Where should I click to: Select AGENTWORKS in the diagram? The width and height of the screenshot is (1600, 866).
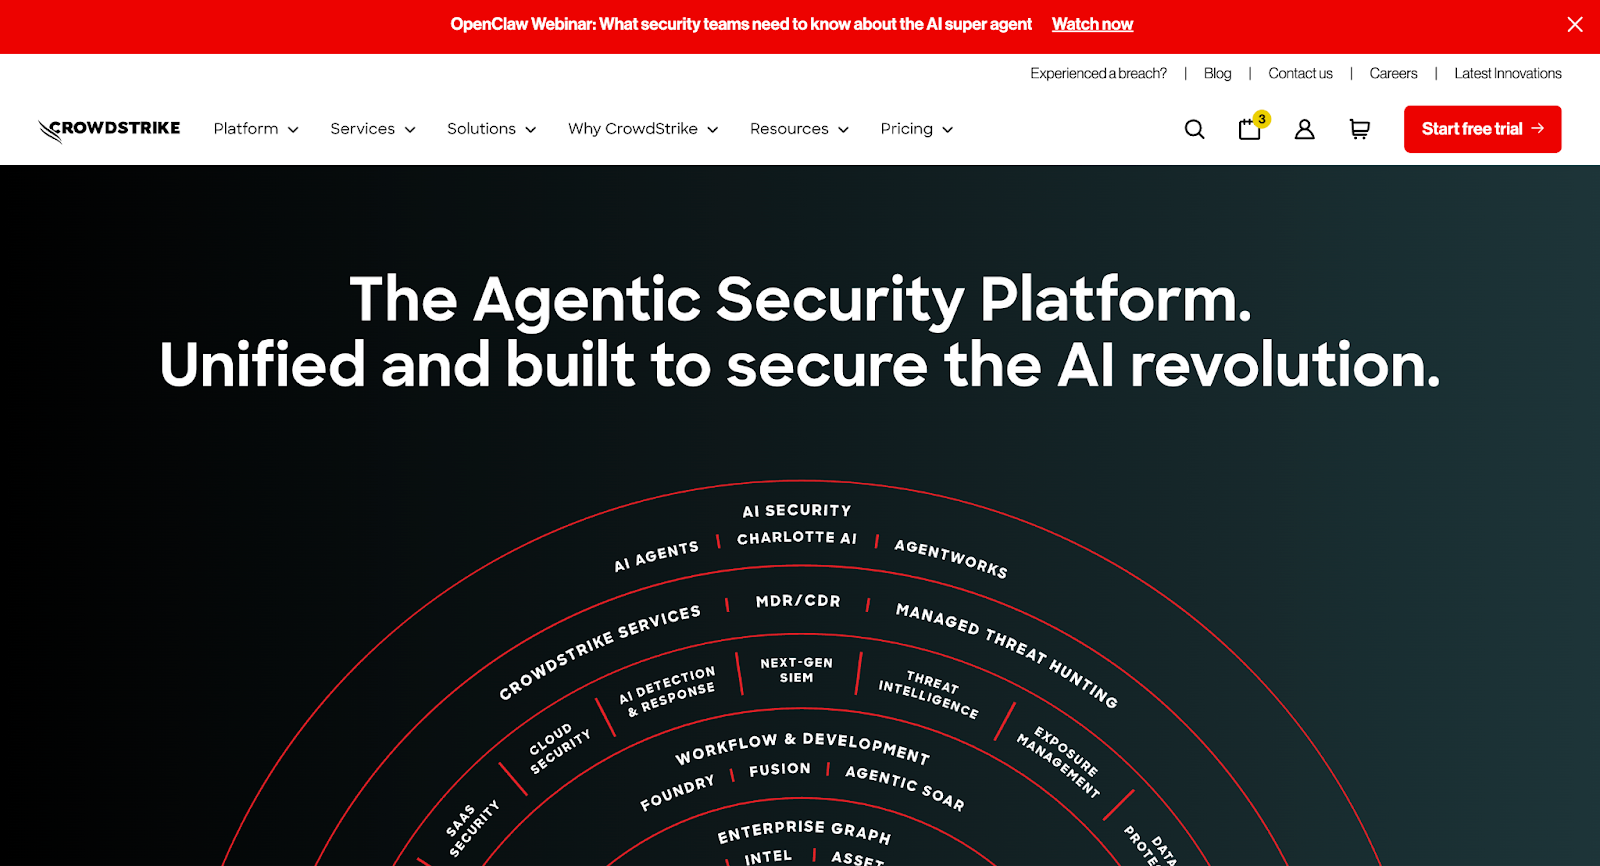tap(951, 559)
